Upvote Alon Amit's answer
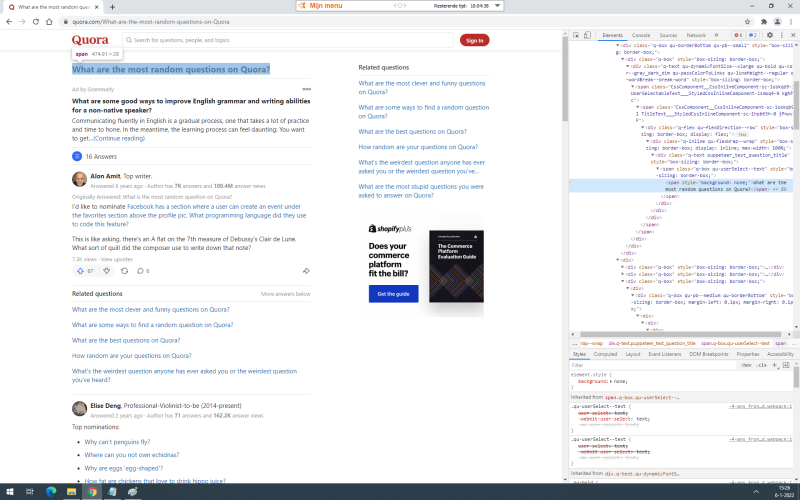The width and height of the screenshot is (800, 500). click(x=81, y=271)
